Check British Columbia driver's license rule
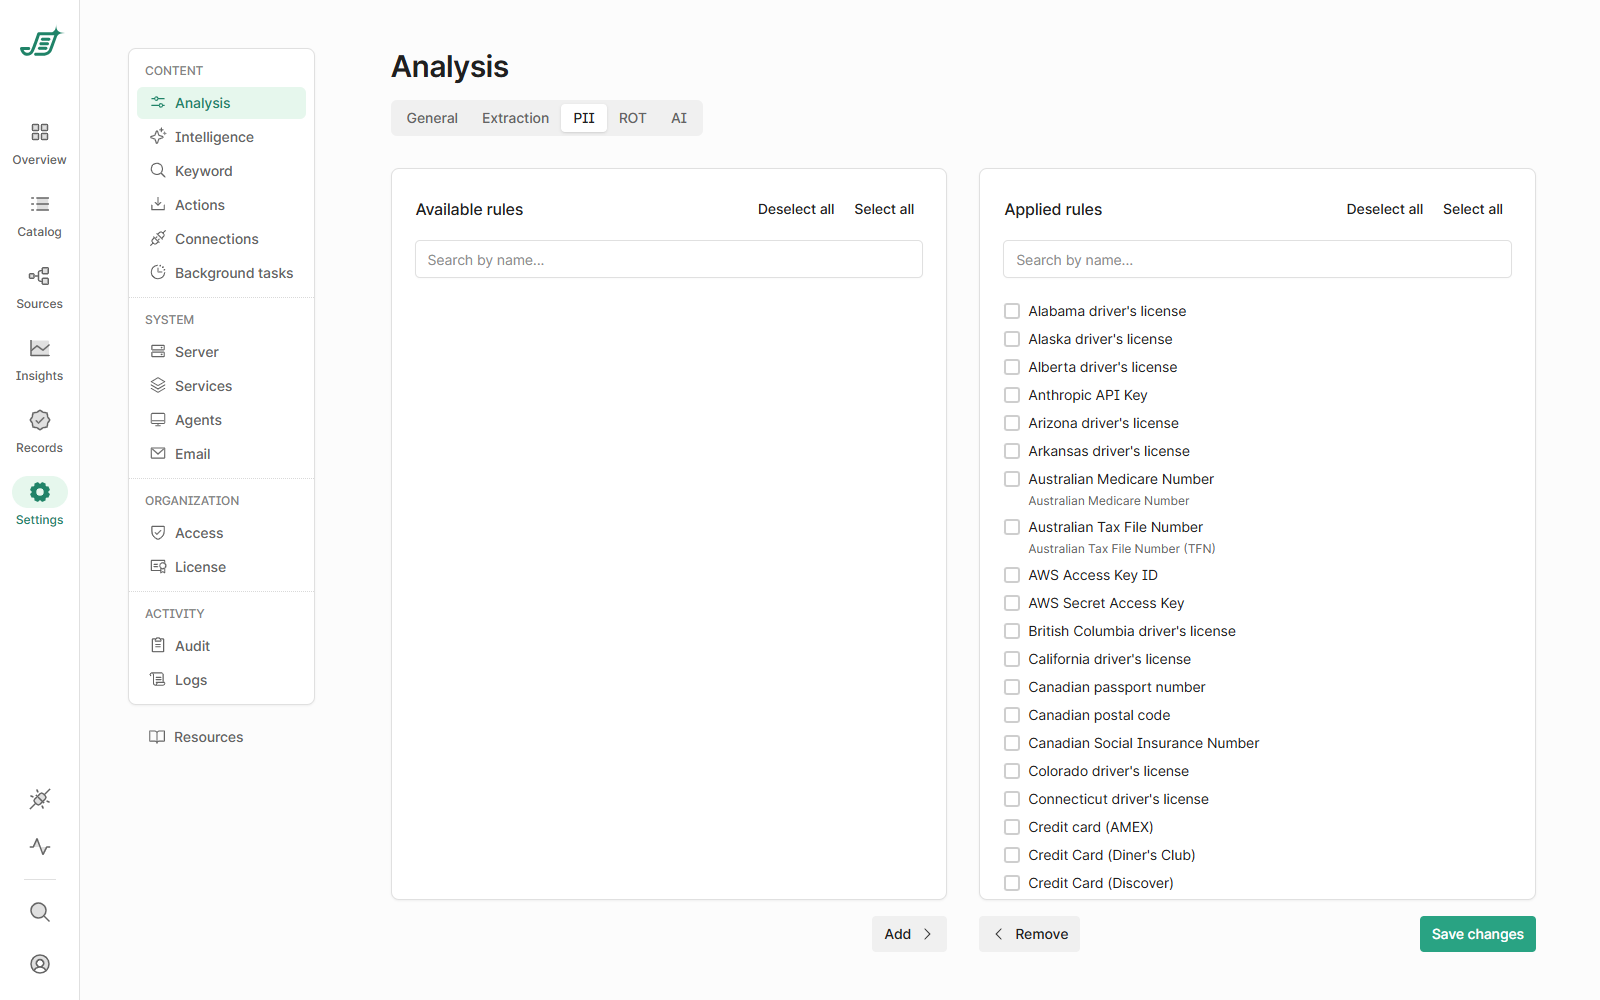Image resolution: width=1600 pixels, height=1000 pixels. coord(1012,631)
